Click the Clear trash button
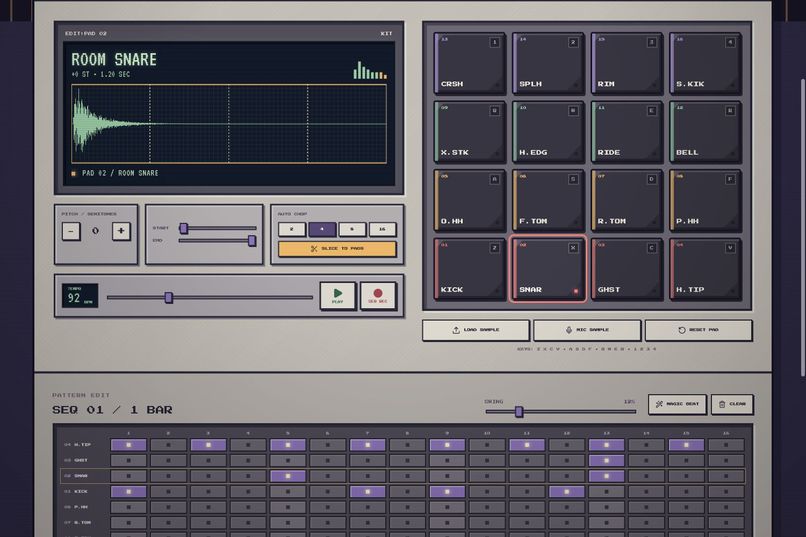The height and width of the screenshot is (537, 806). pos(732,404)
